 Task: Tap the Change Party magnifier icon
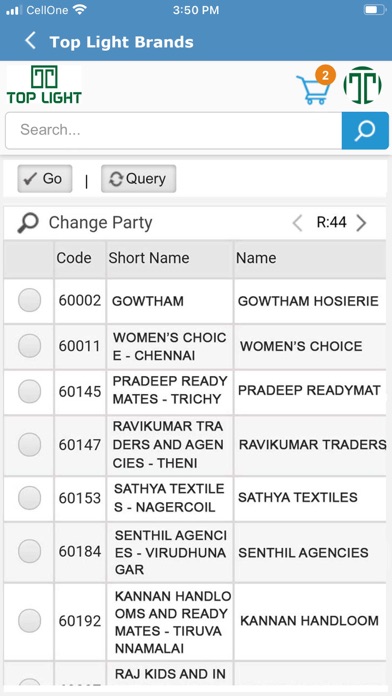point(28,223)
